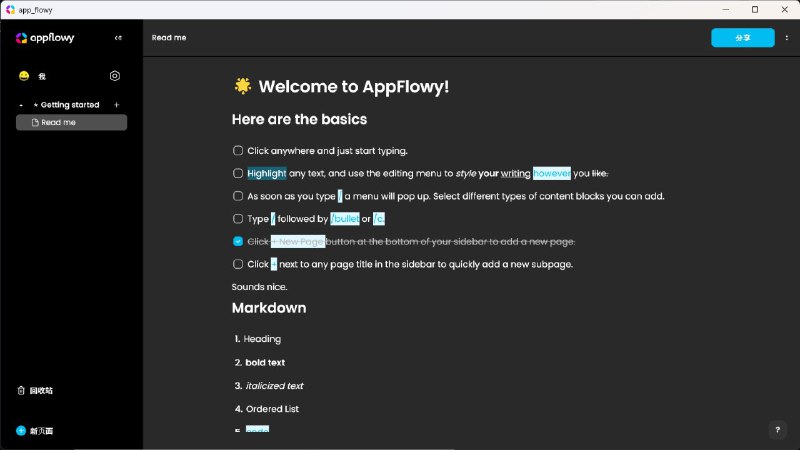The height and width of the screenshot is (450, 800).
Task: Maximize the app_flowy window
Action: click(x=755, y=10)
